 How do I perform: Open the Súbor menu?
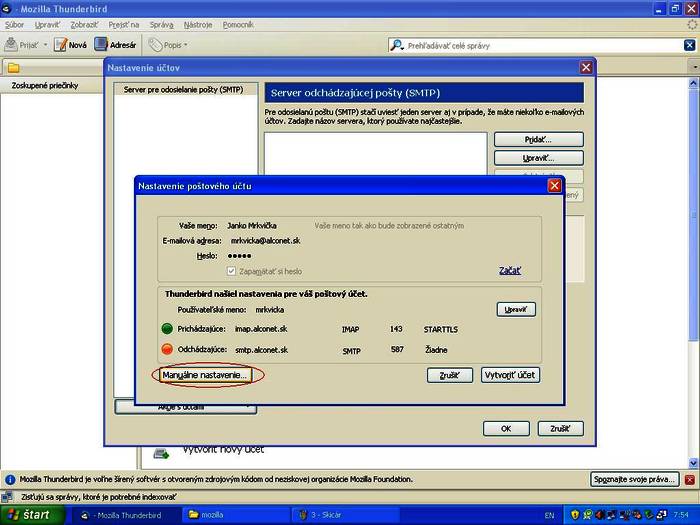[14, 25]
